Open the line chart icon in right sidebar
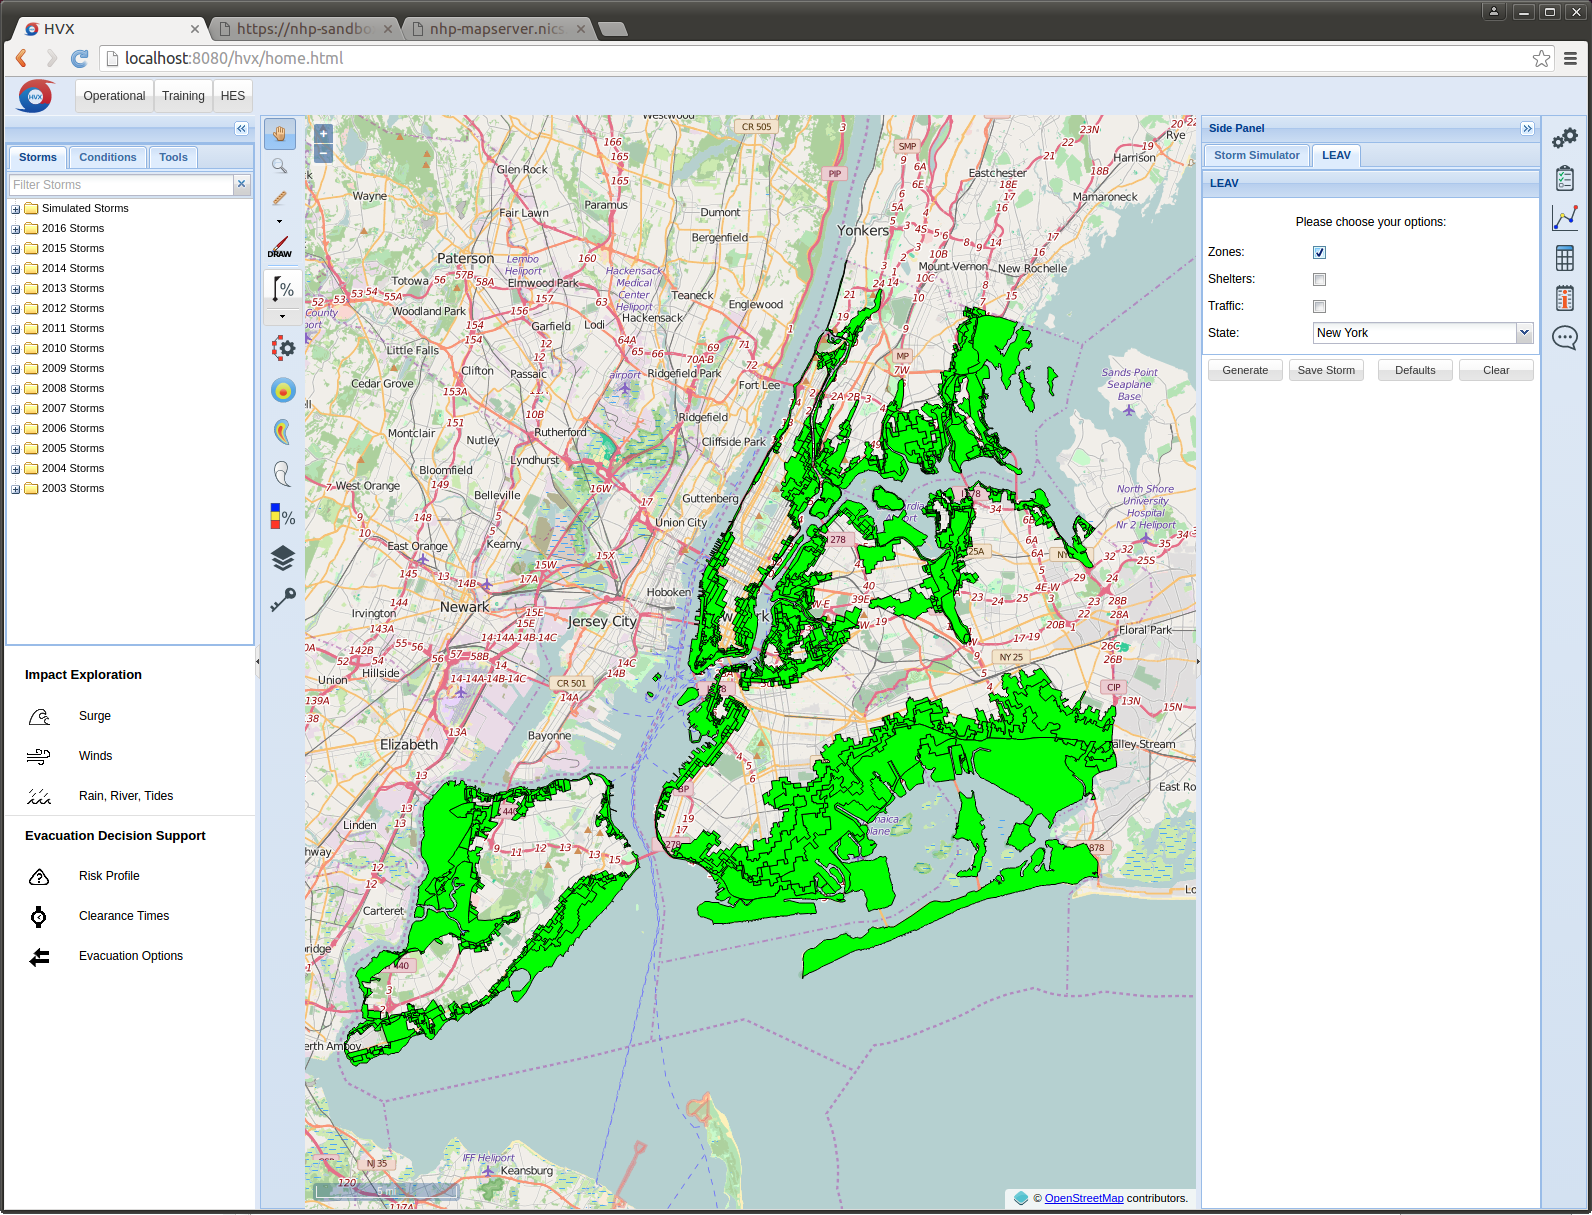The image size is (1592, 1215). (1565, 217)
